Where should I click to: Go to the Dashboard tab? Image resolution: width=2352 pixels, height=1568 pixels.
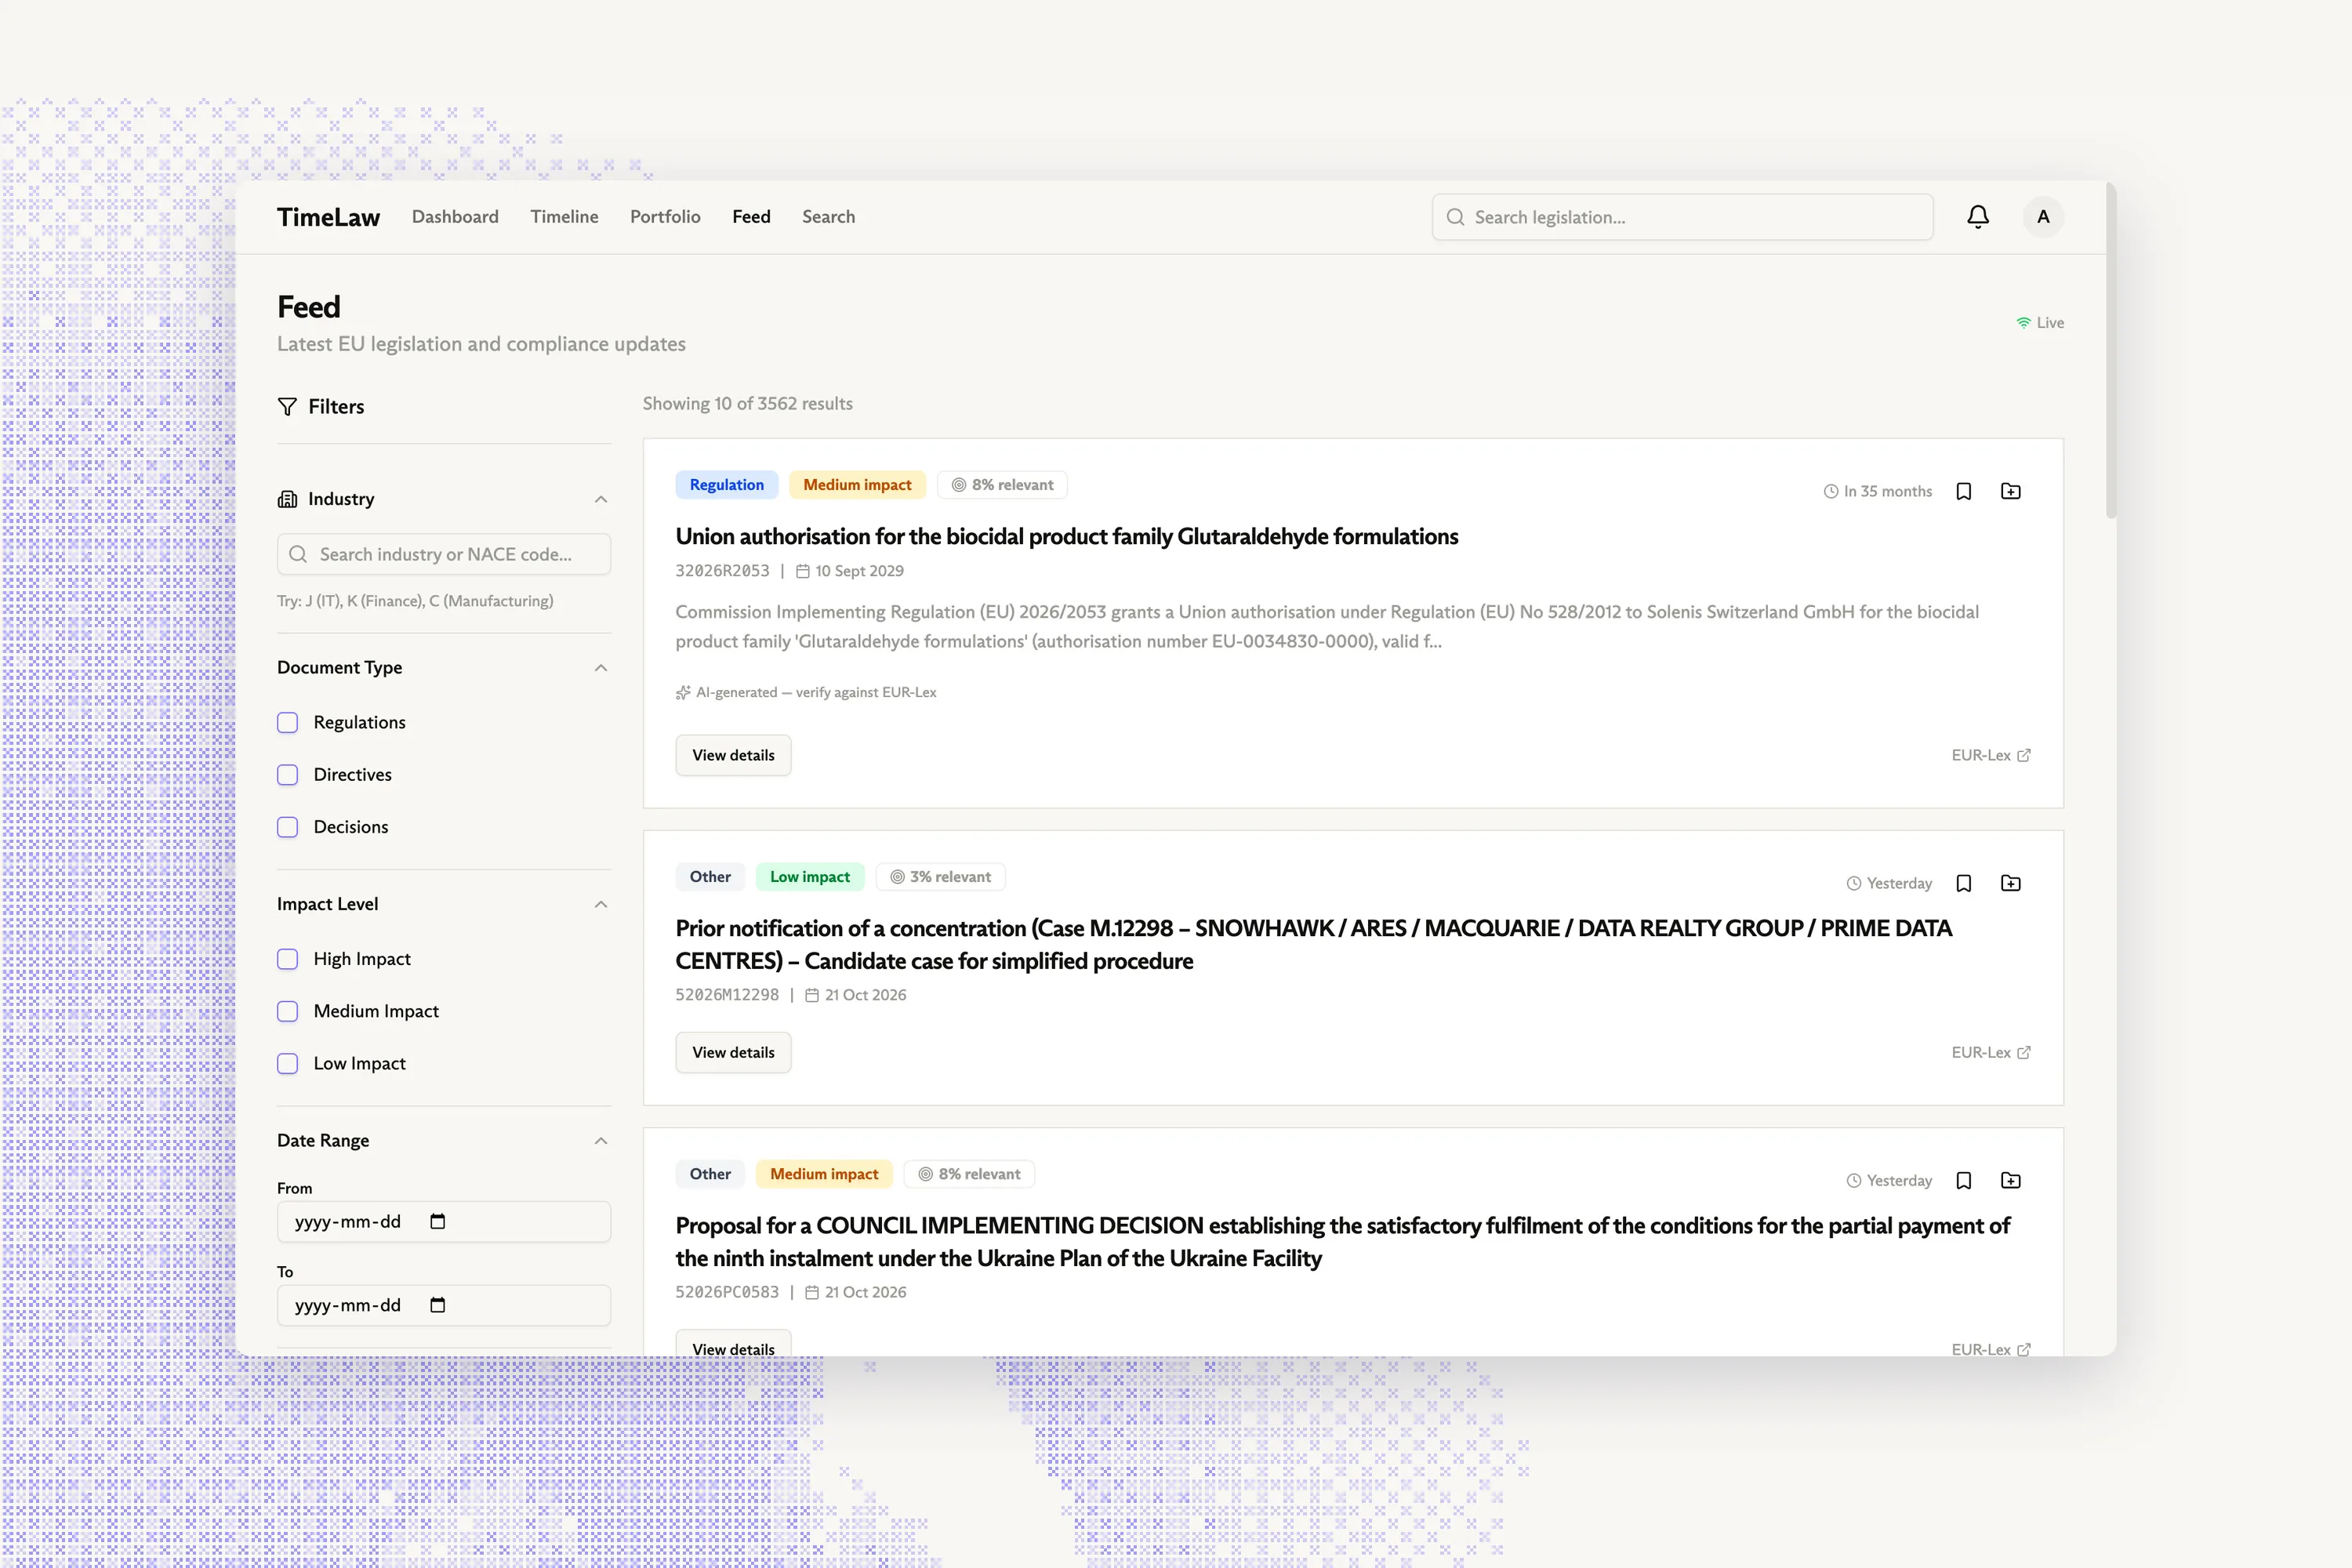(x=455, y=217)
